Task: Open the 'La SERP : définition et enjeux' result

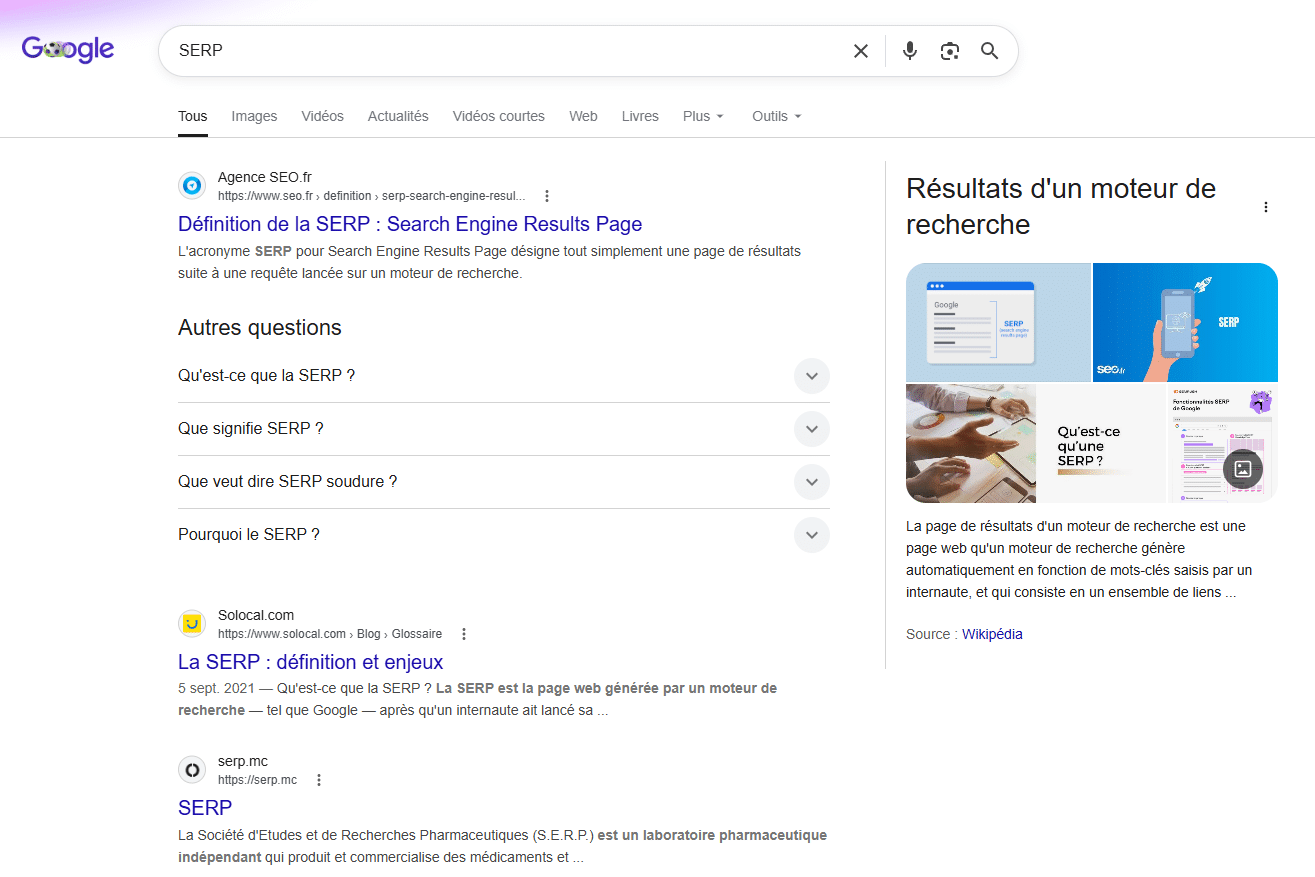Action: (x=310, y=662)
